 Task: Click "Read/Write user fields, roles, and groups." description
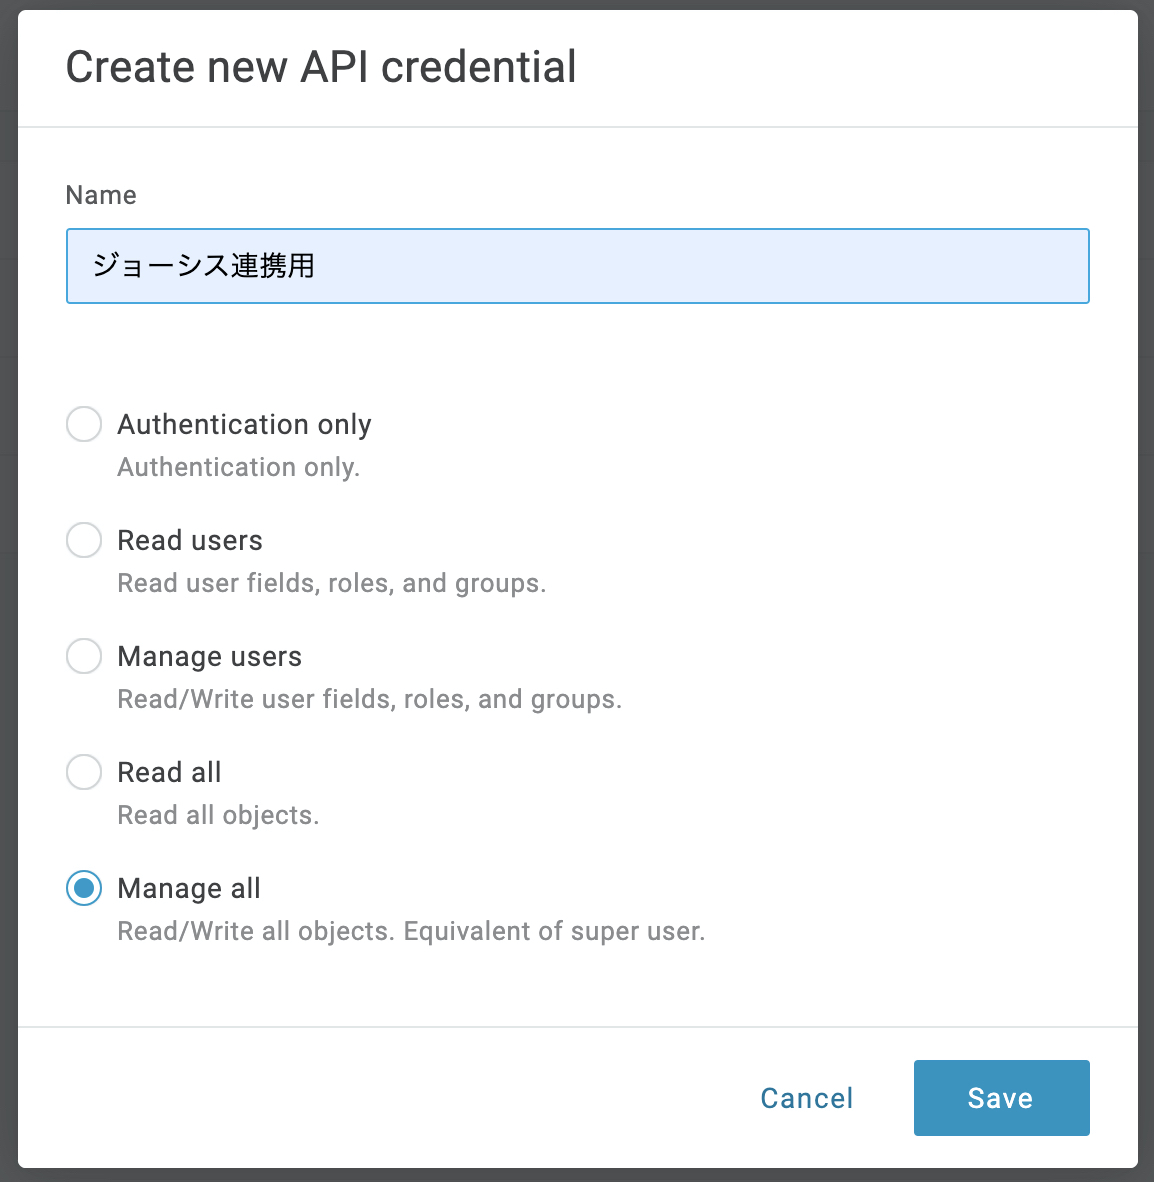[x=369, y=699]
